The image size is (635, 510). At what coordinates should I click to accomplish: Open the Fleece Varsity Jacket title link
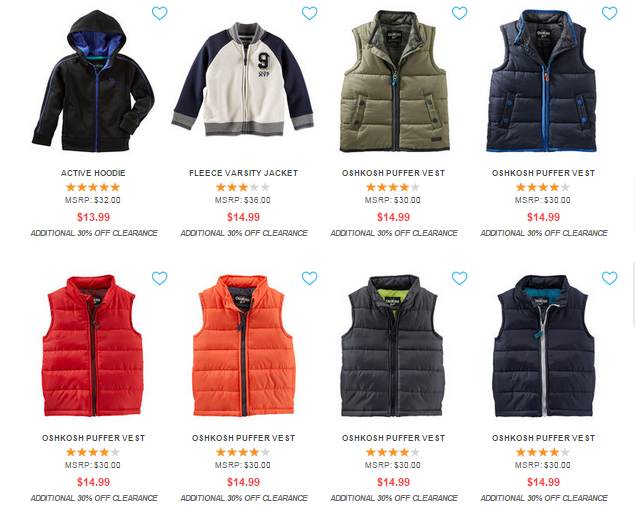[243, 173]
